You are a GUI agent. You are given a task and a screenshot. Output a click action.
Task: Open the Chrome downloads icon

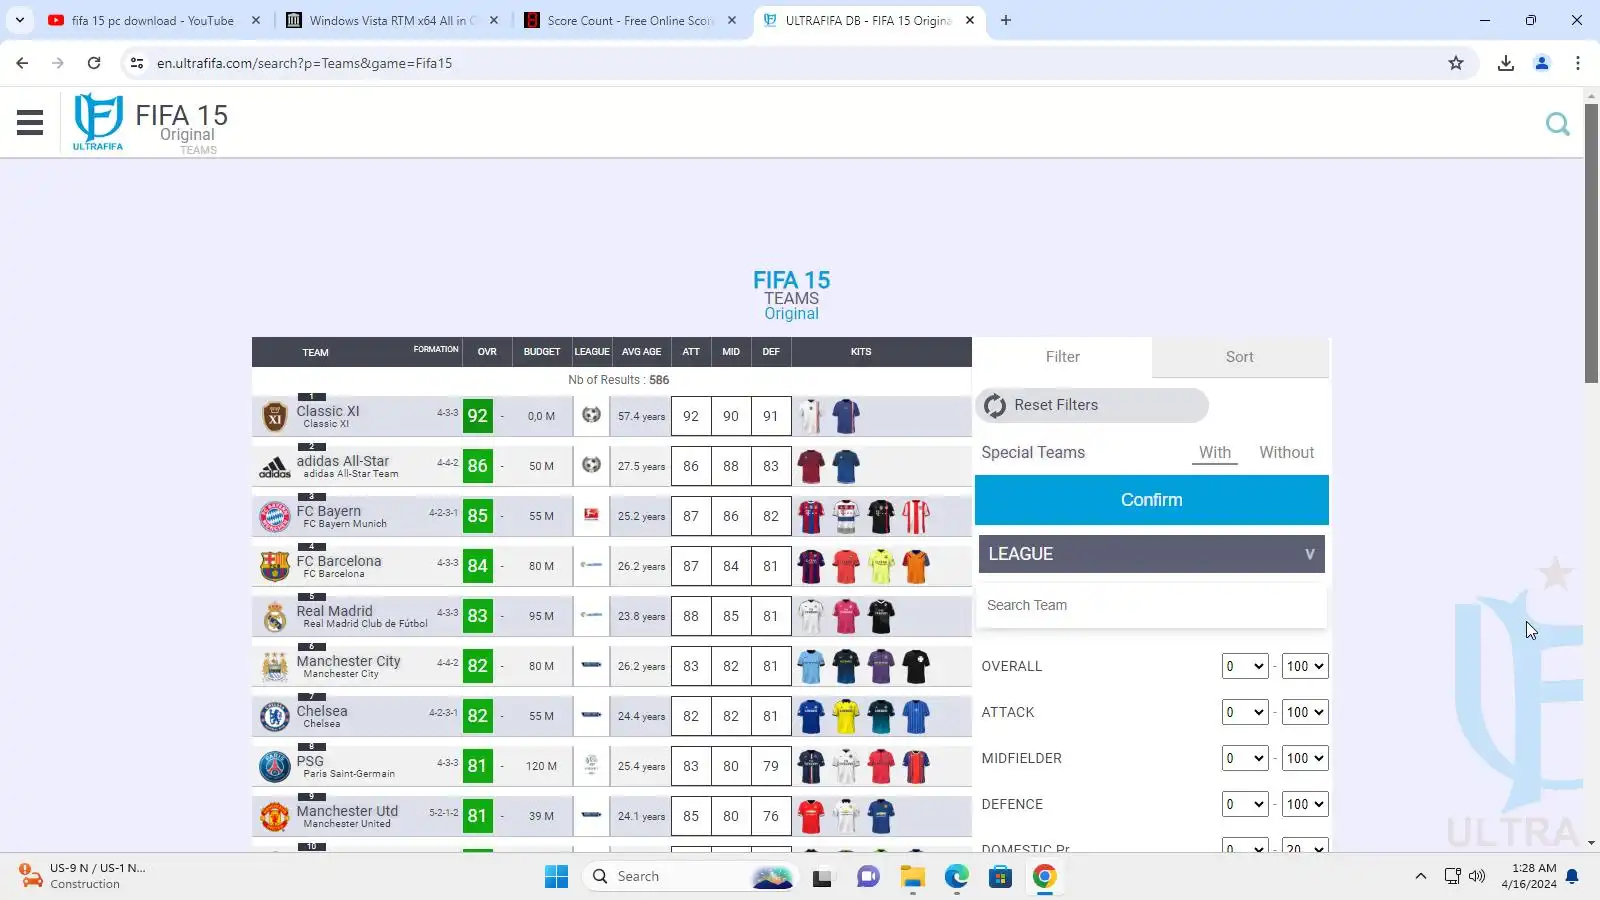[x=1505, y=63]
